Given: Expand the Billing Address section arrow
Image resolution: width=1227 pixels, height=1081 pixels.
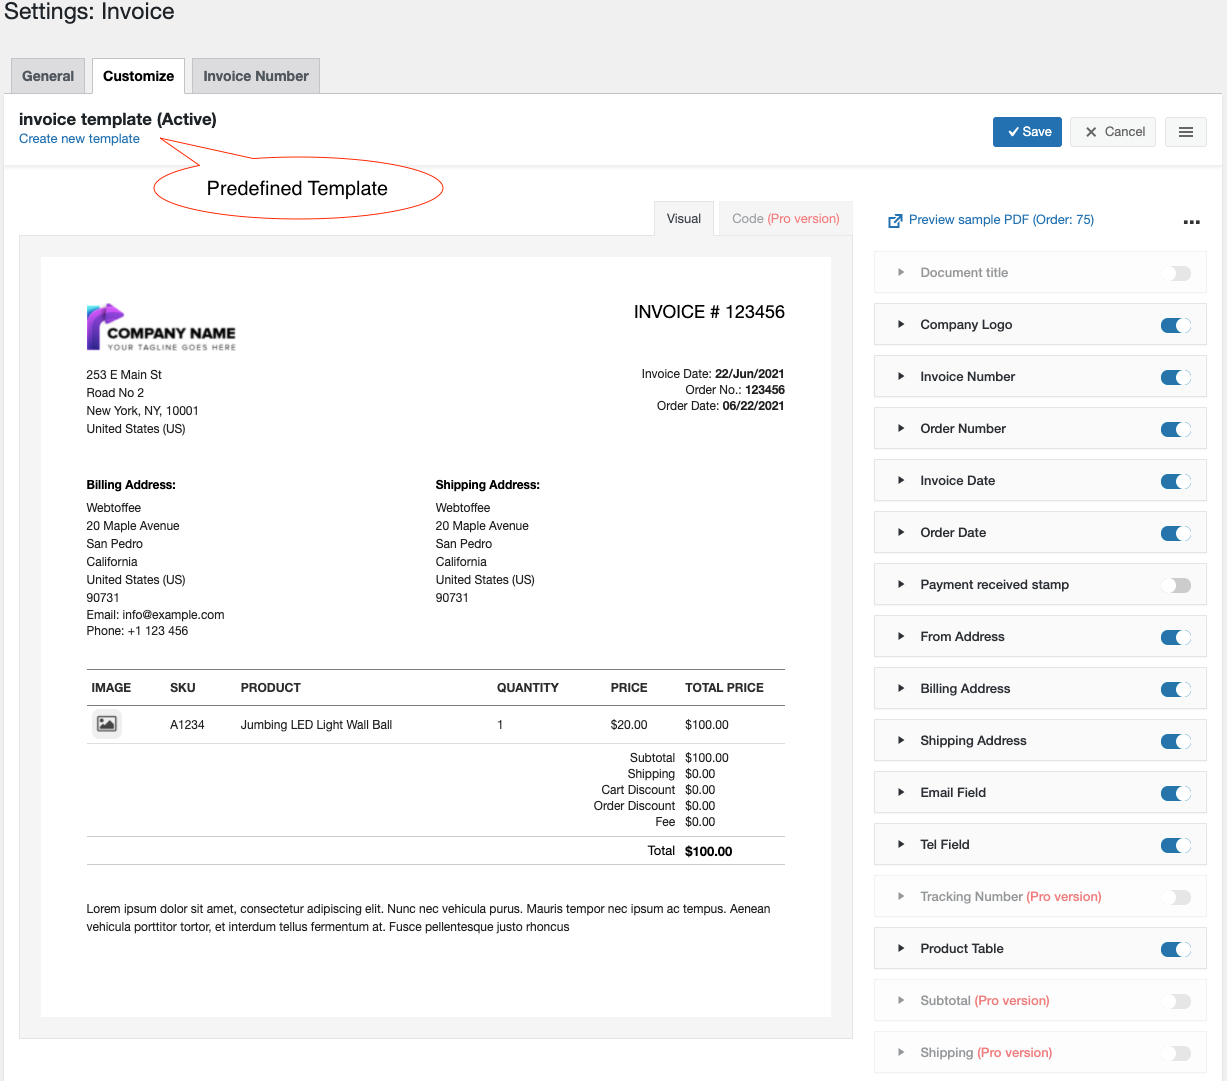Looking at the screenshot, I should pyautogui.click(x=901, y=689).
